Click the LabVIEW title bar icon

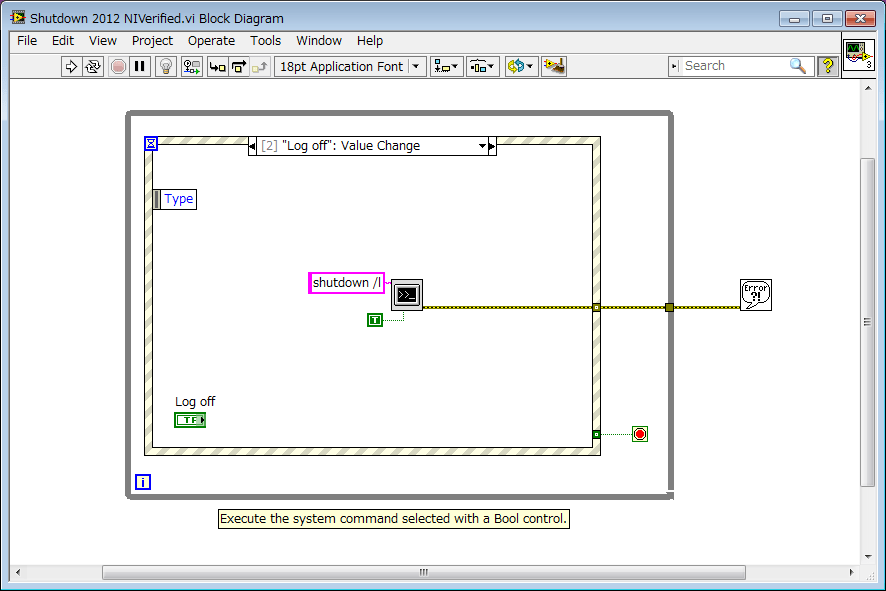pyautogui.click(x=18, y=18)
